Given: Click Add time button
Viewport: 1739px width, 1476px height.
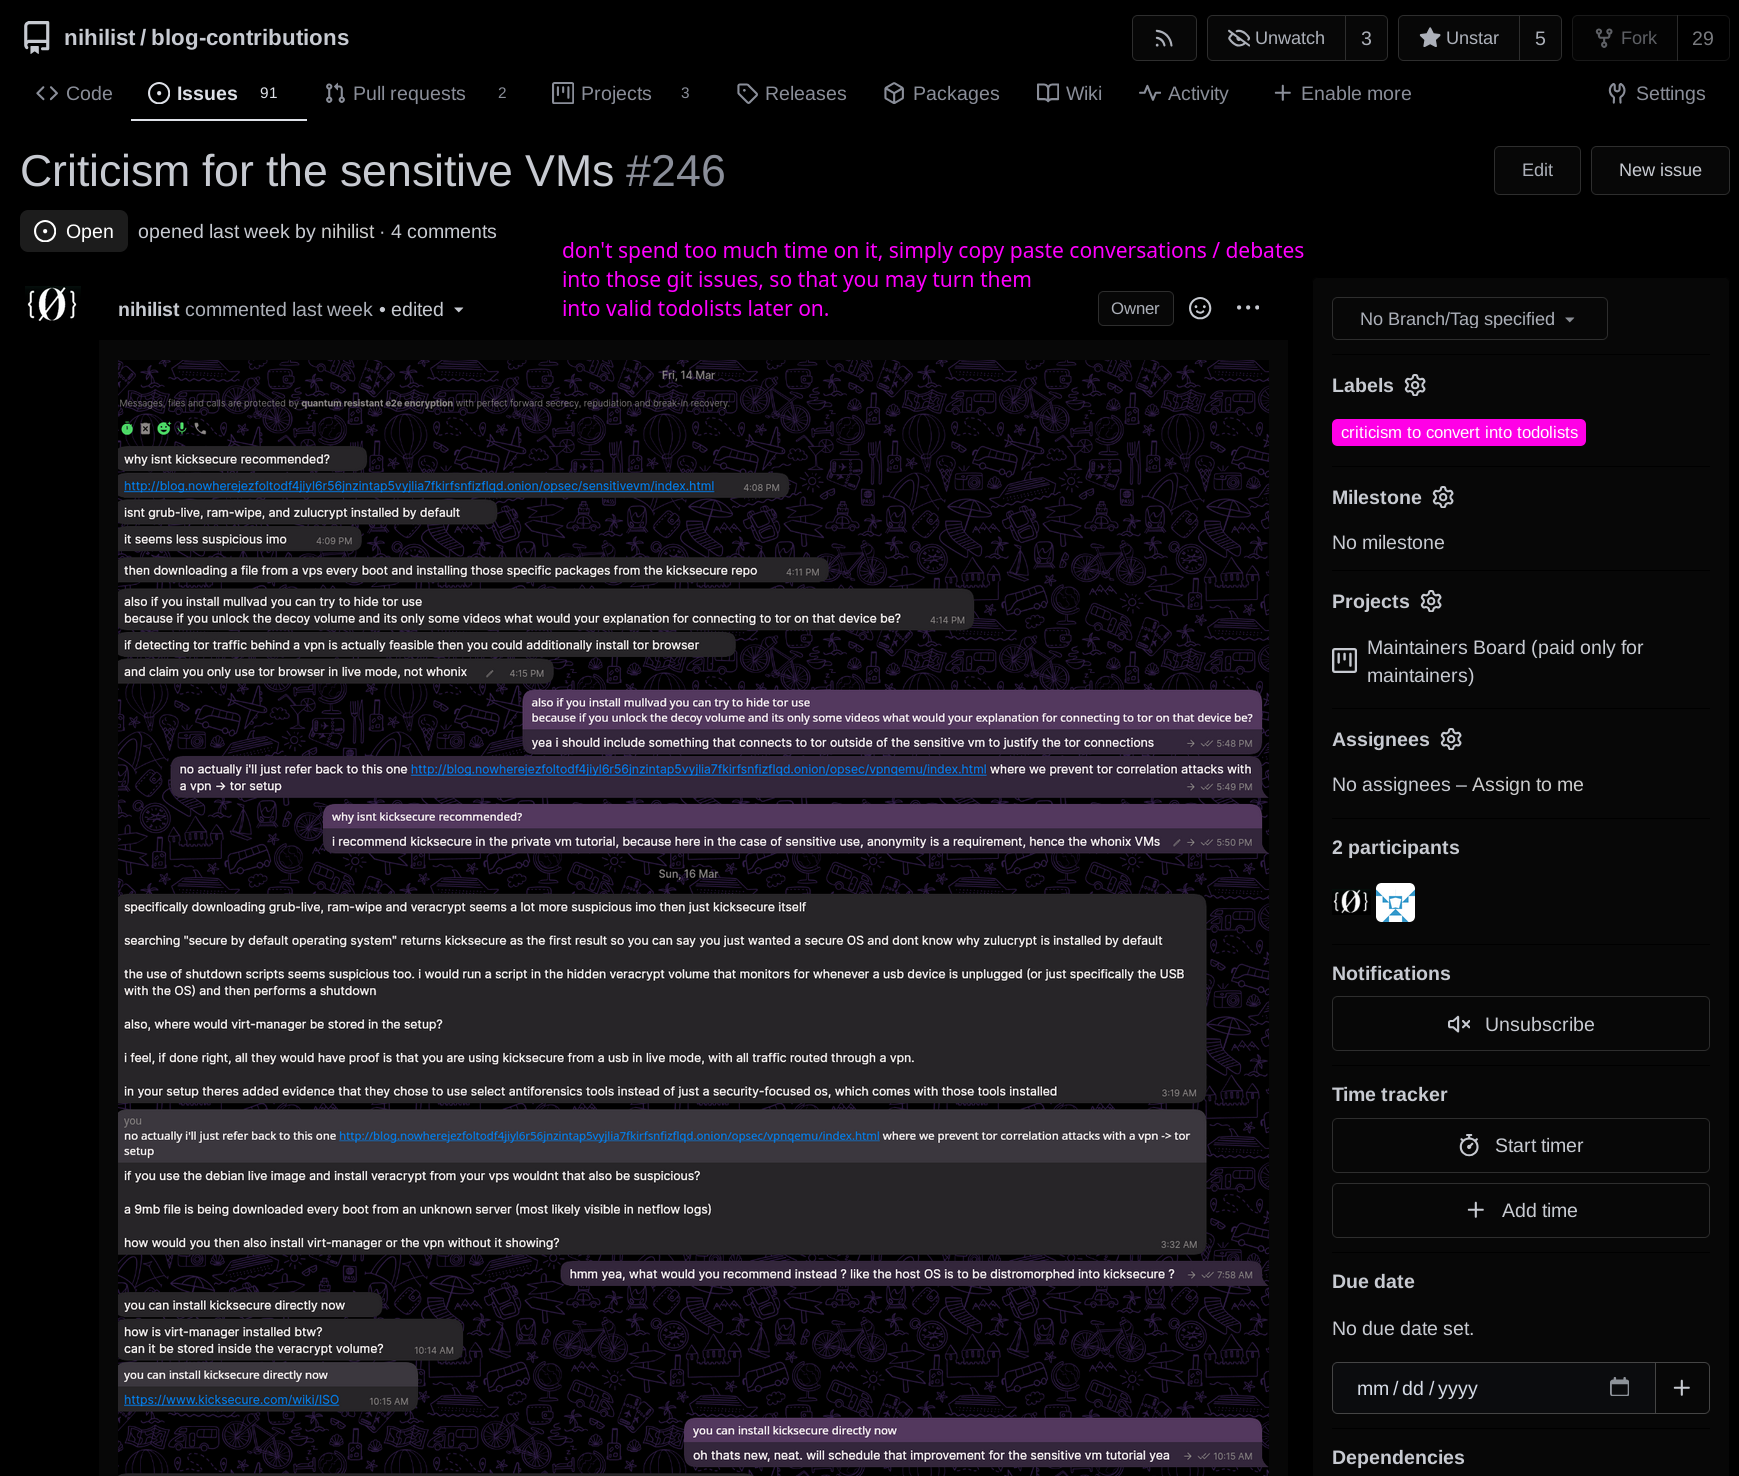Looking at the screenshot, I should [x=1520, y=1210].
